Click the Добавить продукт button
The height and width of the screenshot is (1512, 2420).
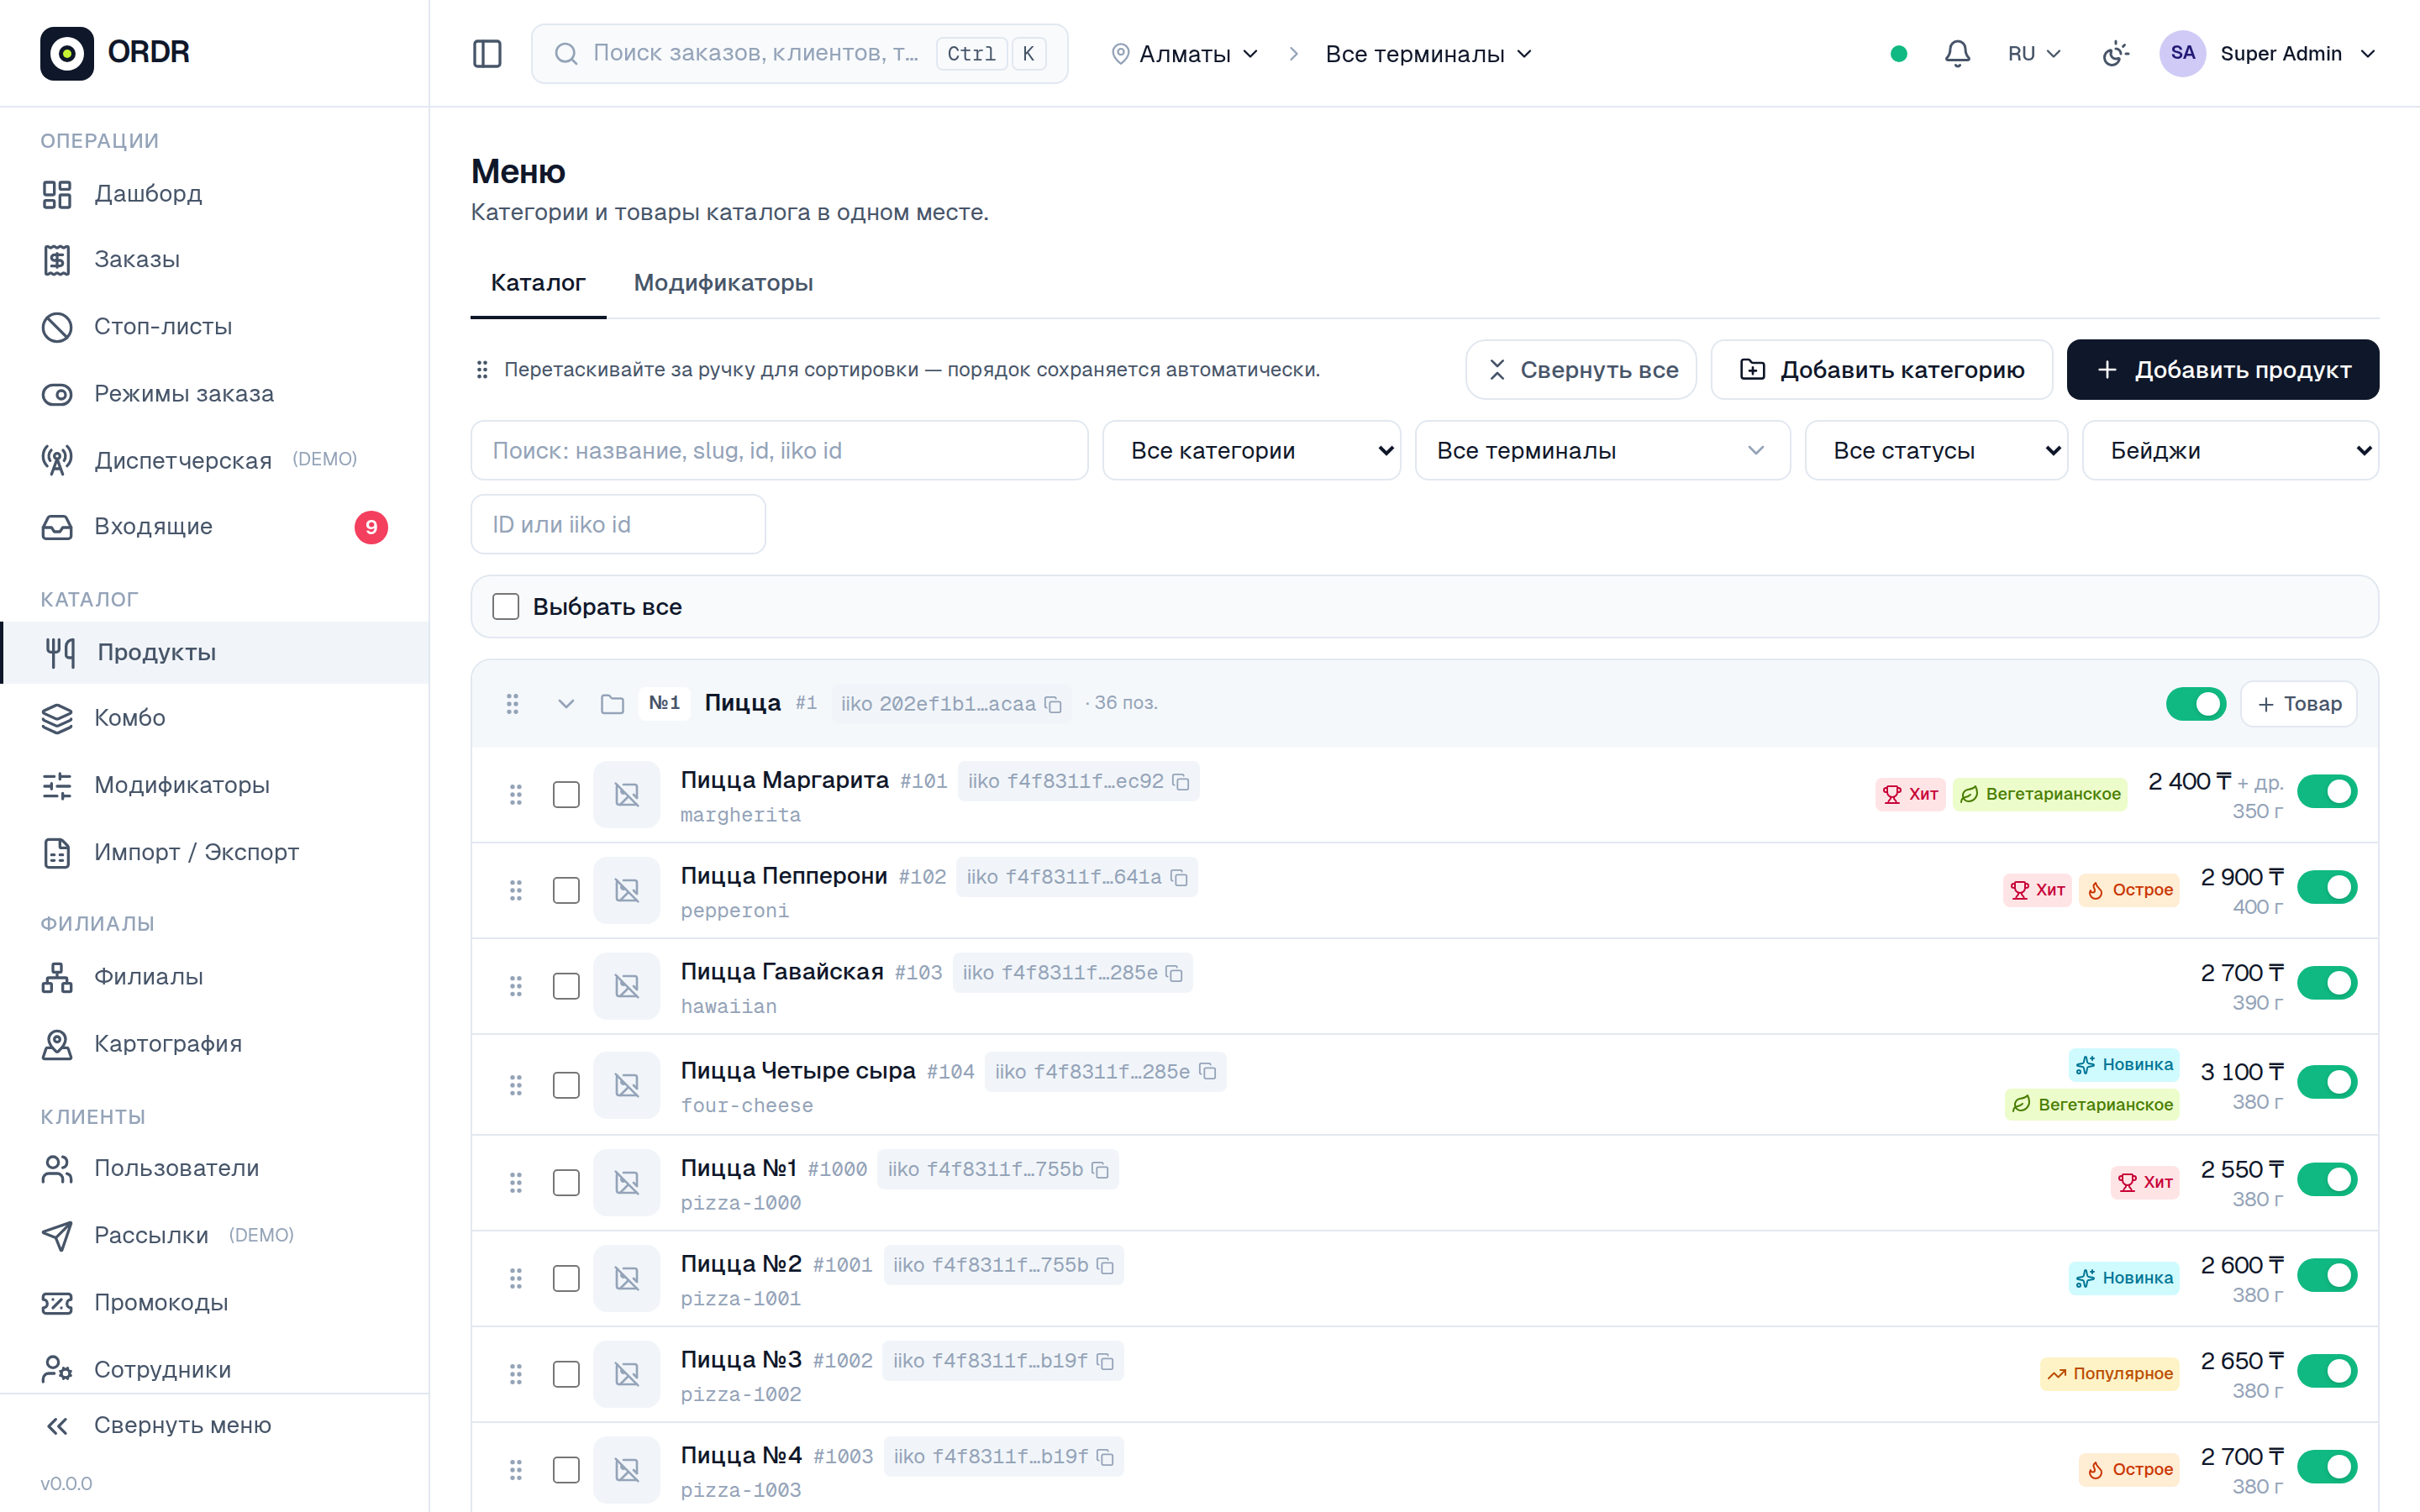pyautogui.click(x=2222, y=370)
